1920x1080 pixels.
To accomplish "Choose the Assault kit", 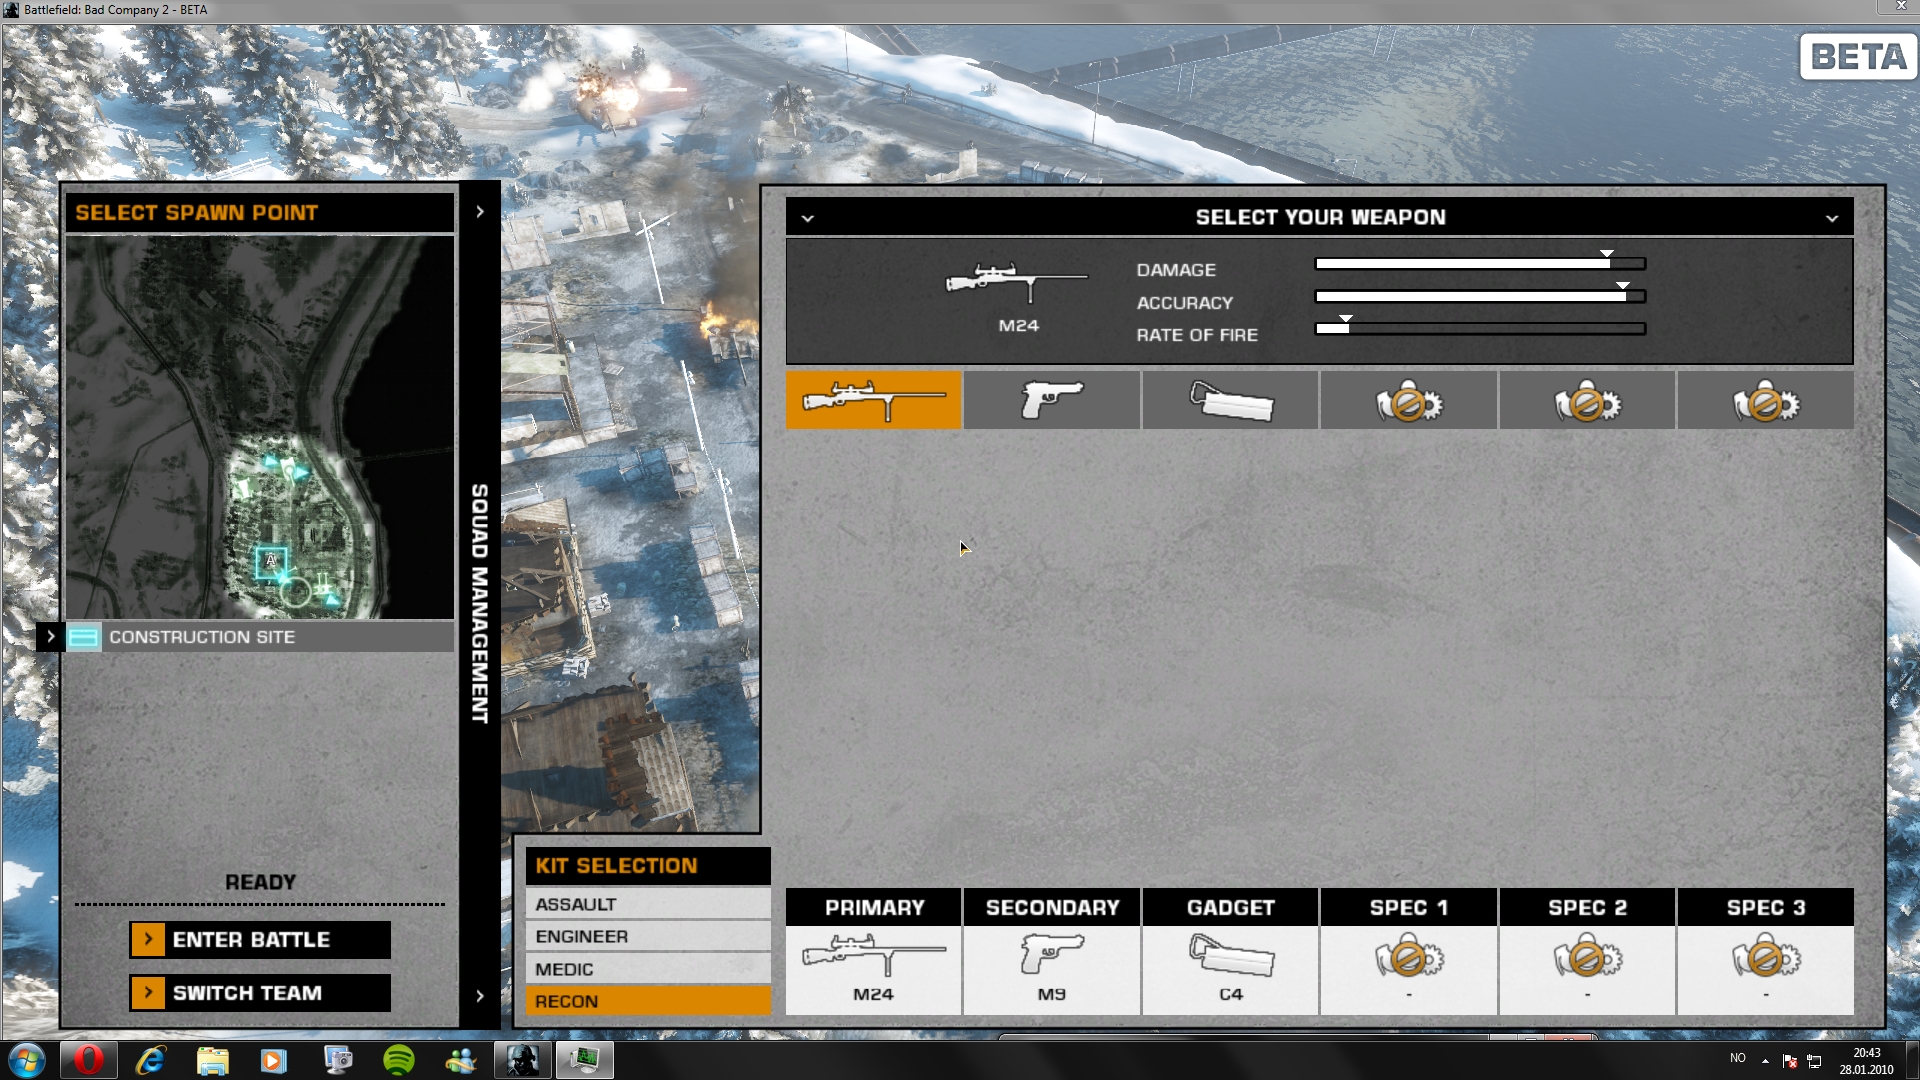I will point(648,904).
